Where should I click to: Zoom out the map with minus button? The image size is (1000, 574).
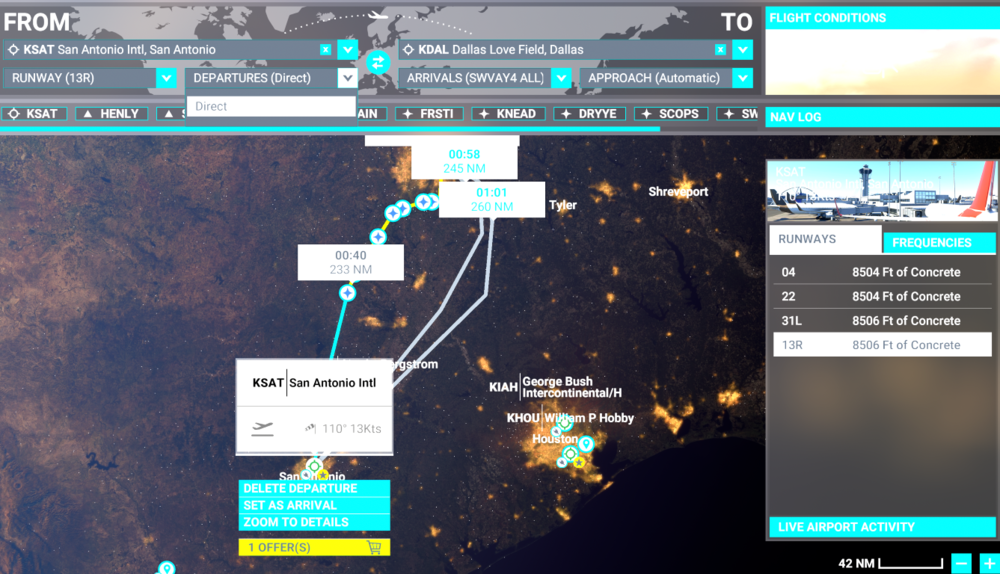tap(961, 563)
